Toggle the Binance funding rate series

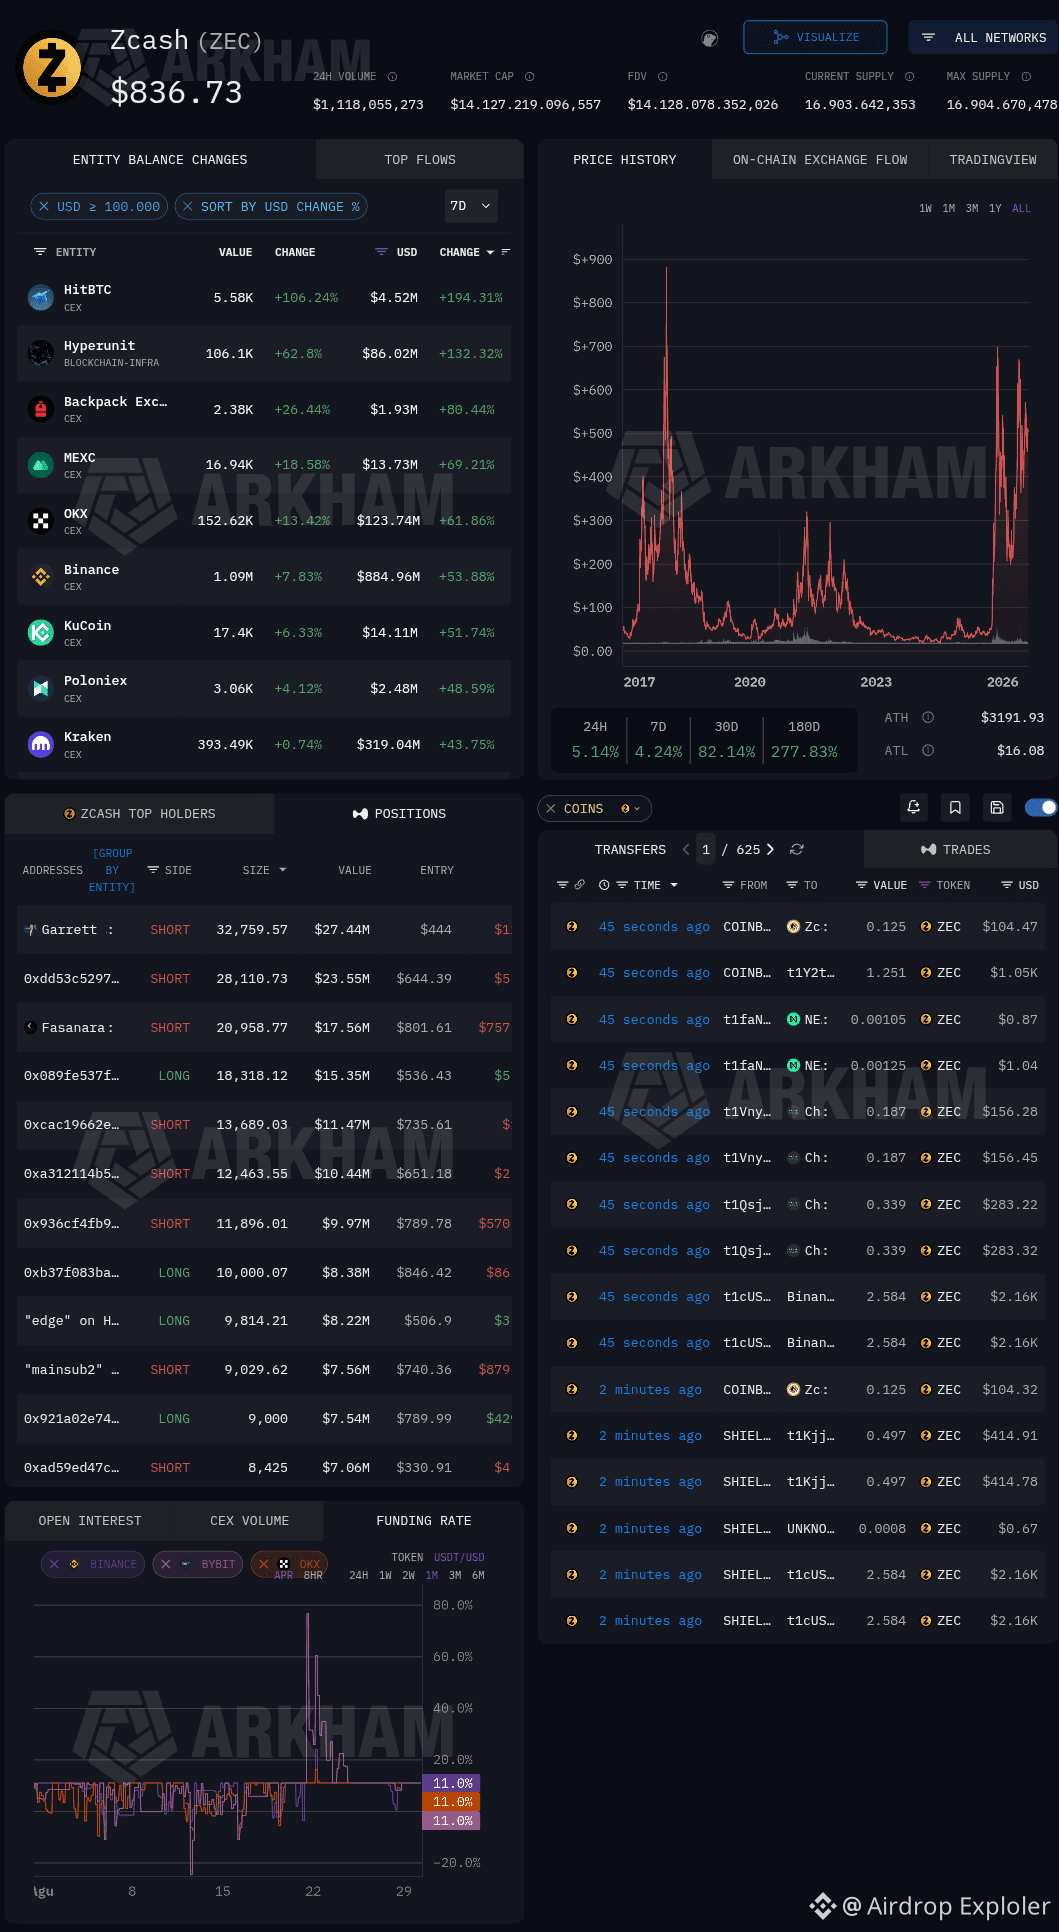[93, 1564]
